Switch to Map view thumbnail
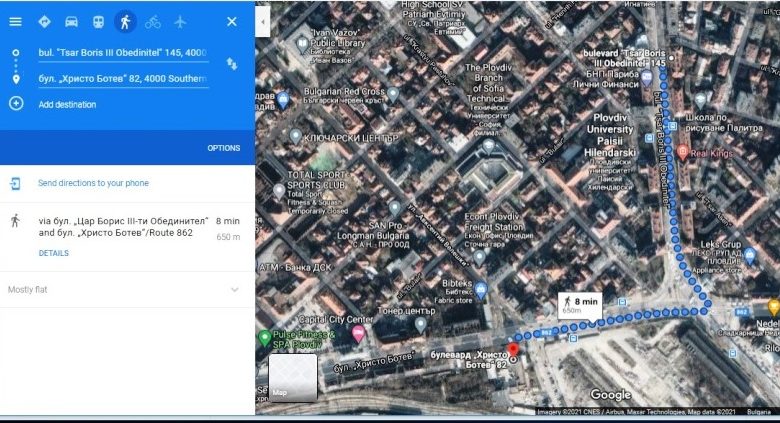The image size is (780, 423). pos(292,377)
